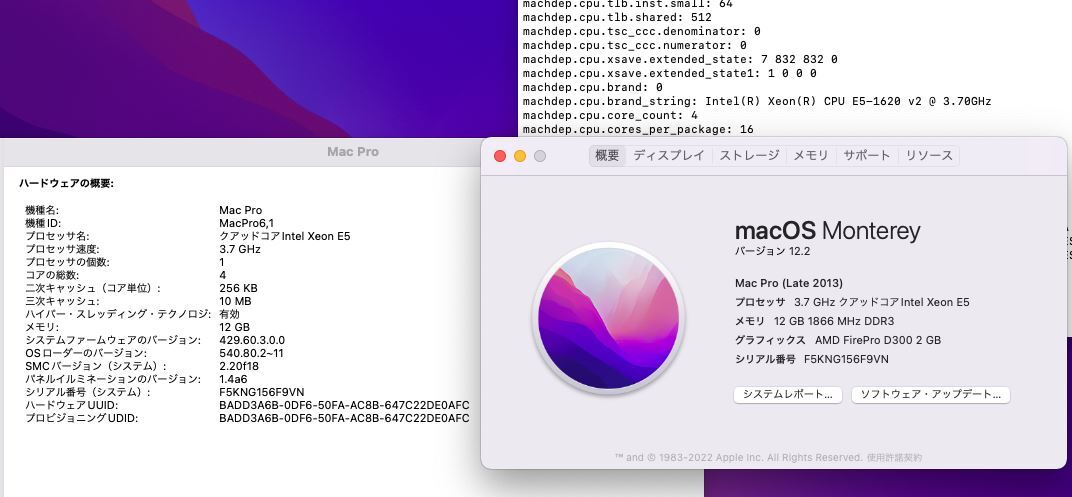The width and height of the screenshot is (1072, 497).
Task: Select the プロビジョニング UDID value
Action: tap(344, 418)
